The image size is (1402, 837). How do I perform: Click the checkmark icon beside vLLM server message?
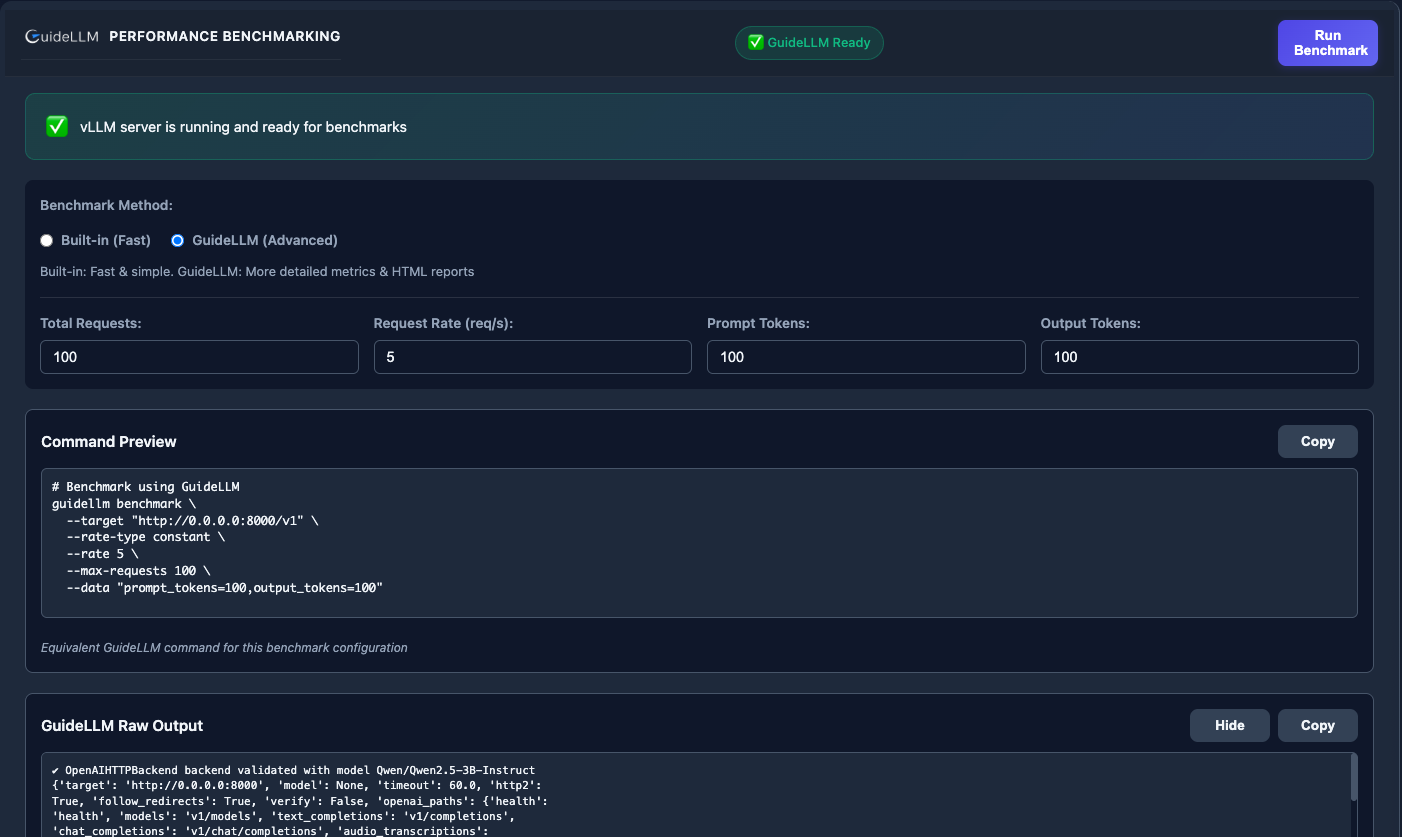click(x=57, y=127)
